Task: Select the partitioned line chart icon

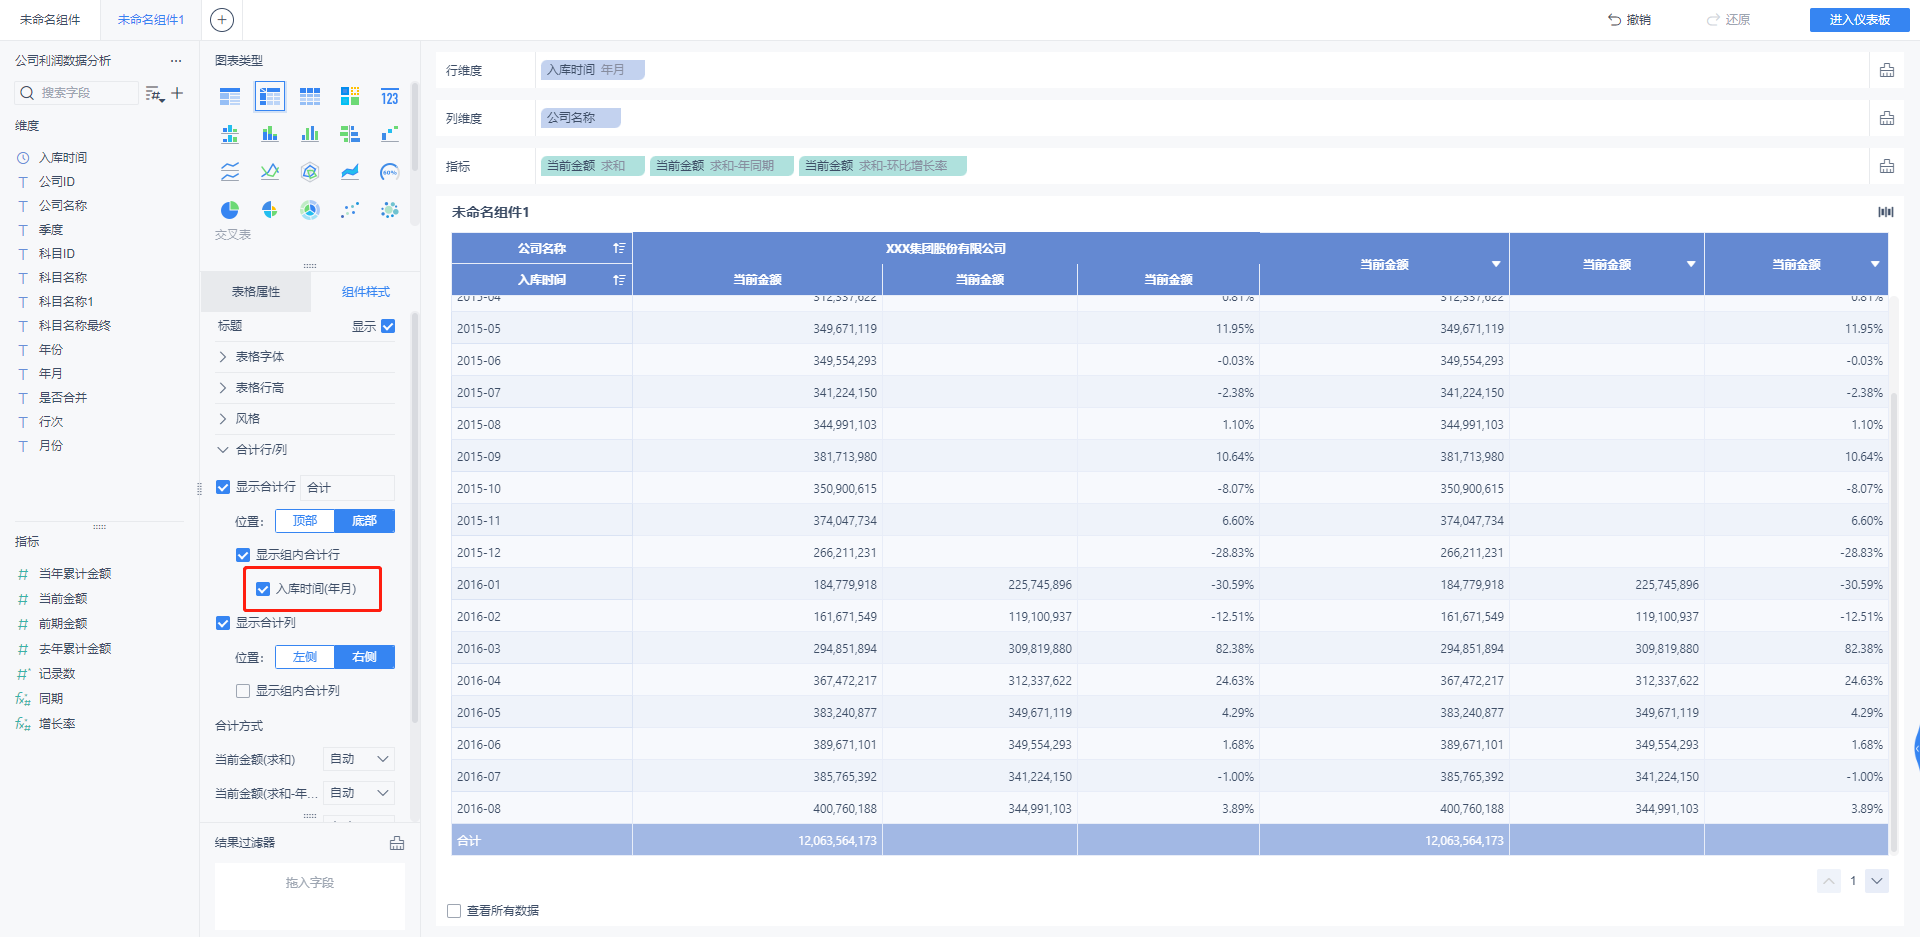Action: coord(230,172)
